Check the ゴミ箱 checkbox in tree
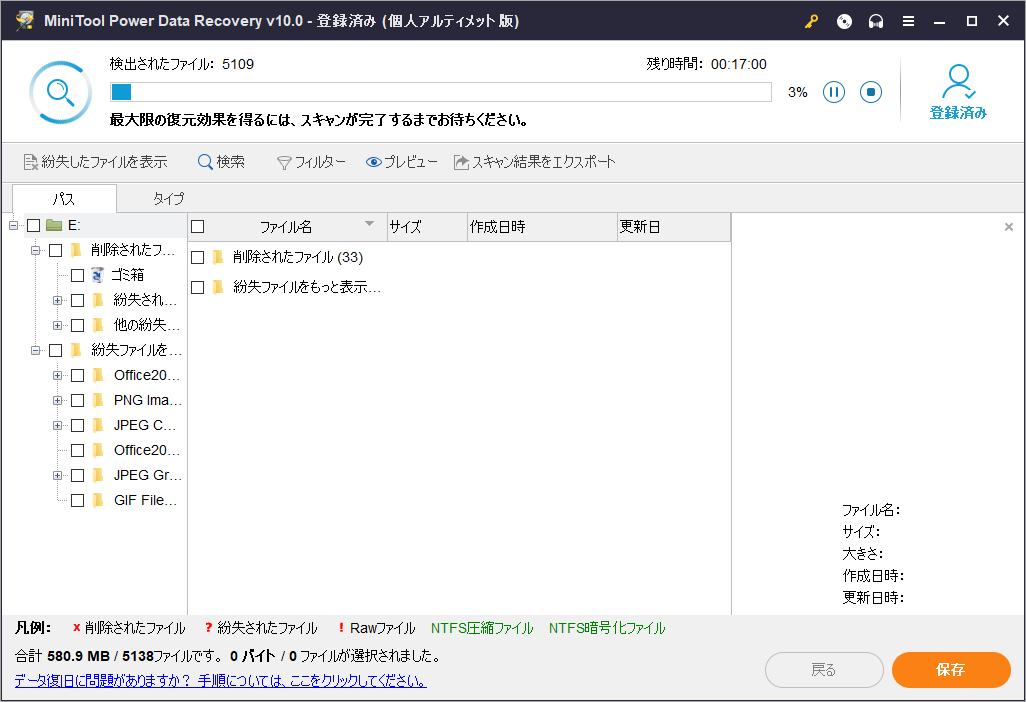 tap(77, 275)
